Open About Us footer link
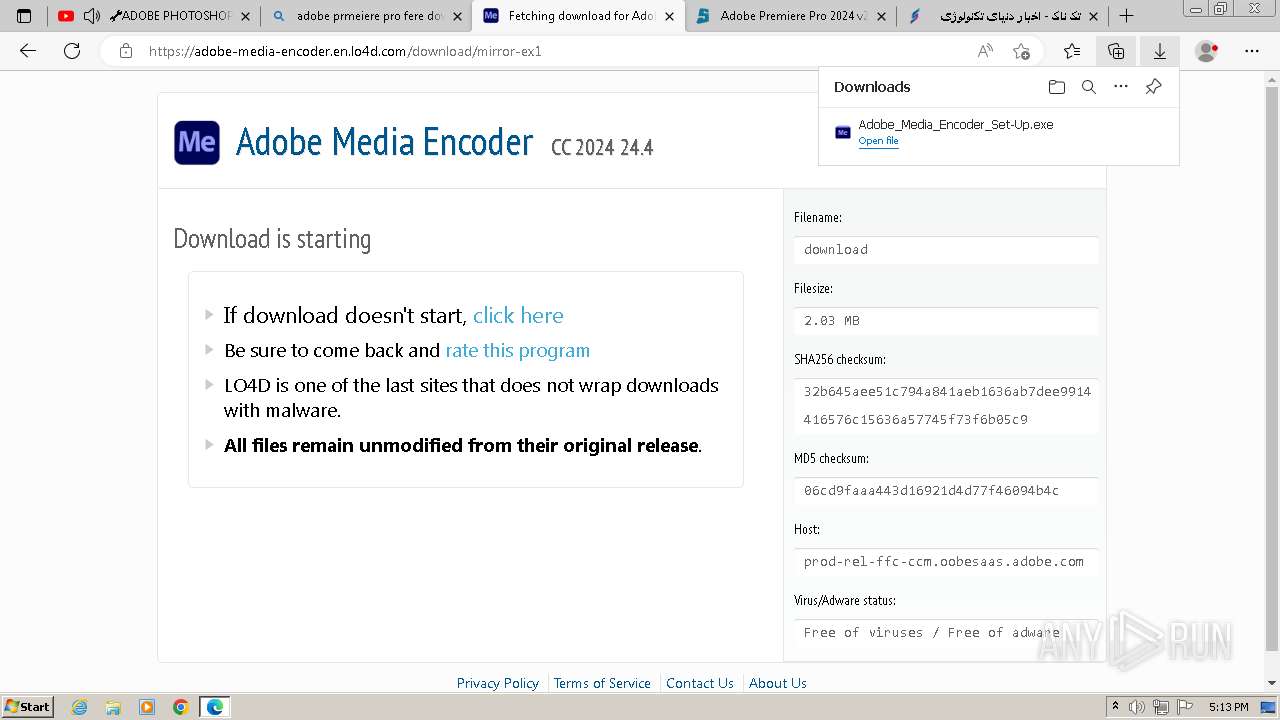 [x=778, y=683]
